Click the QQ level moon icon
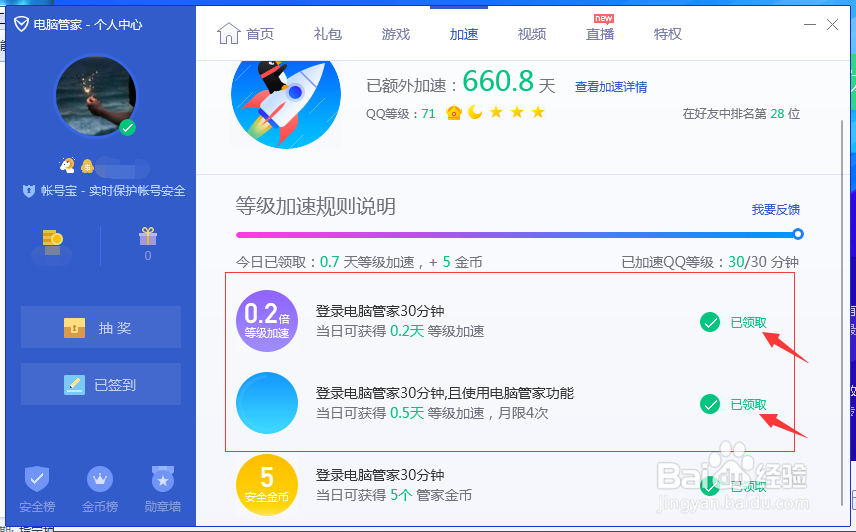The height and width of the screenshot is (532, 856). point(475,112)
